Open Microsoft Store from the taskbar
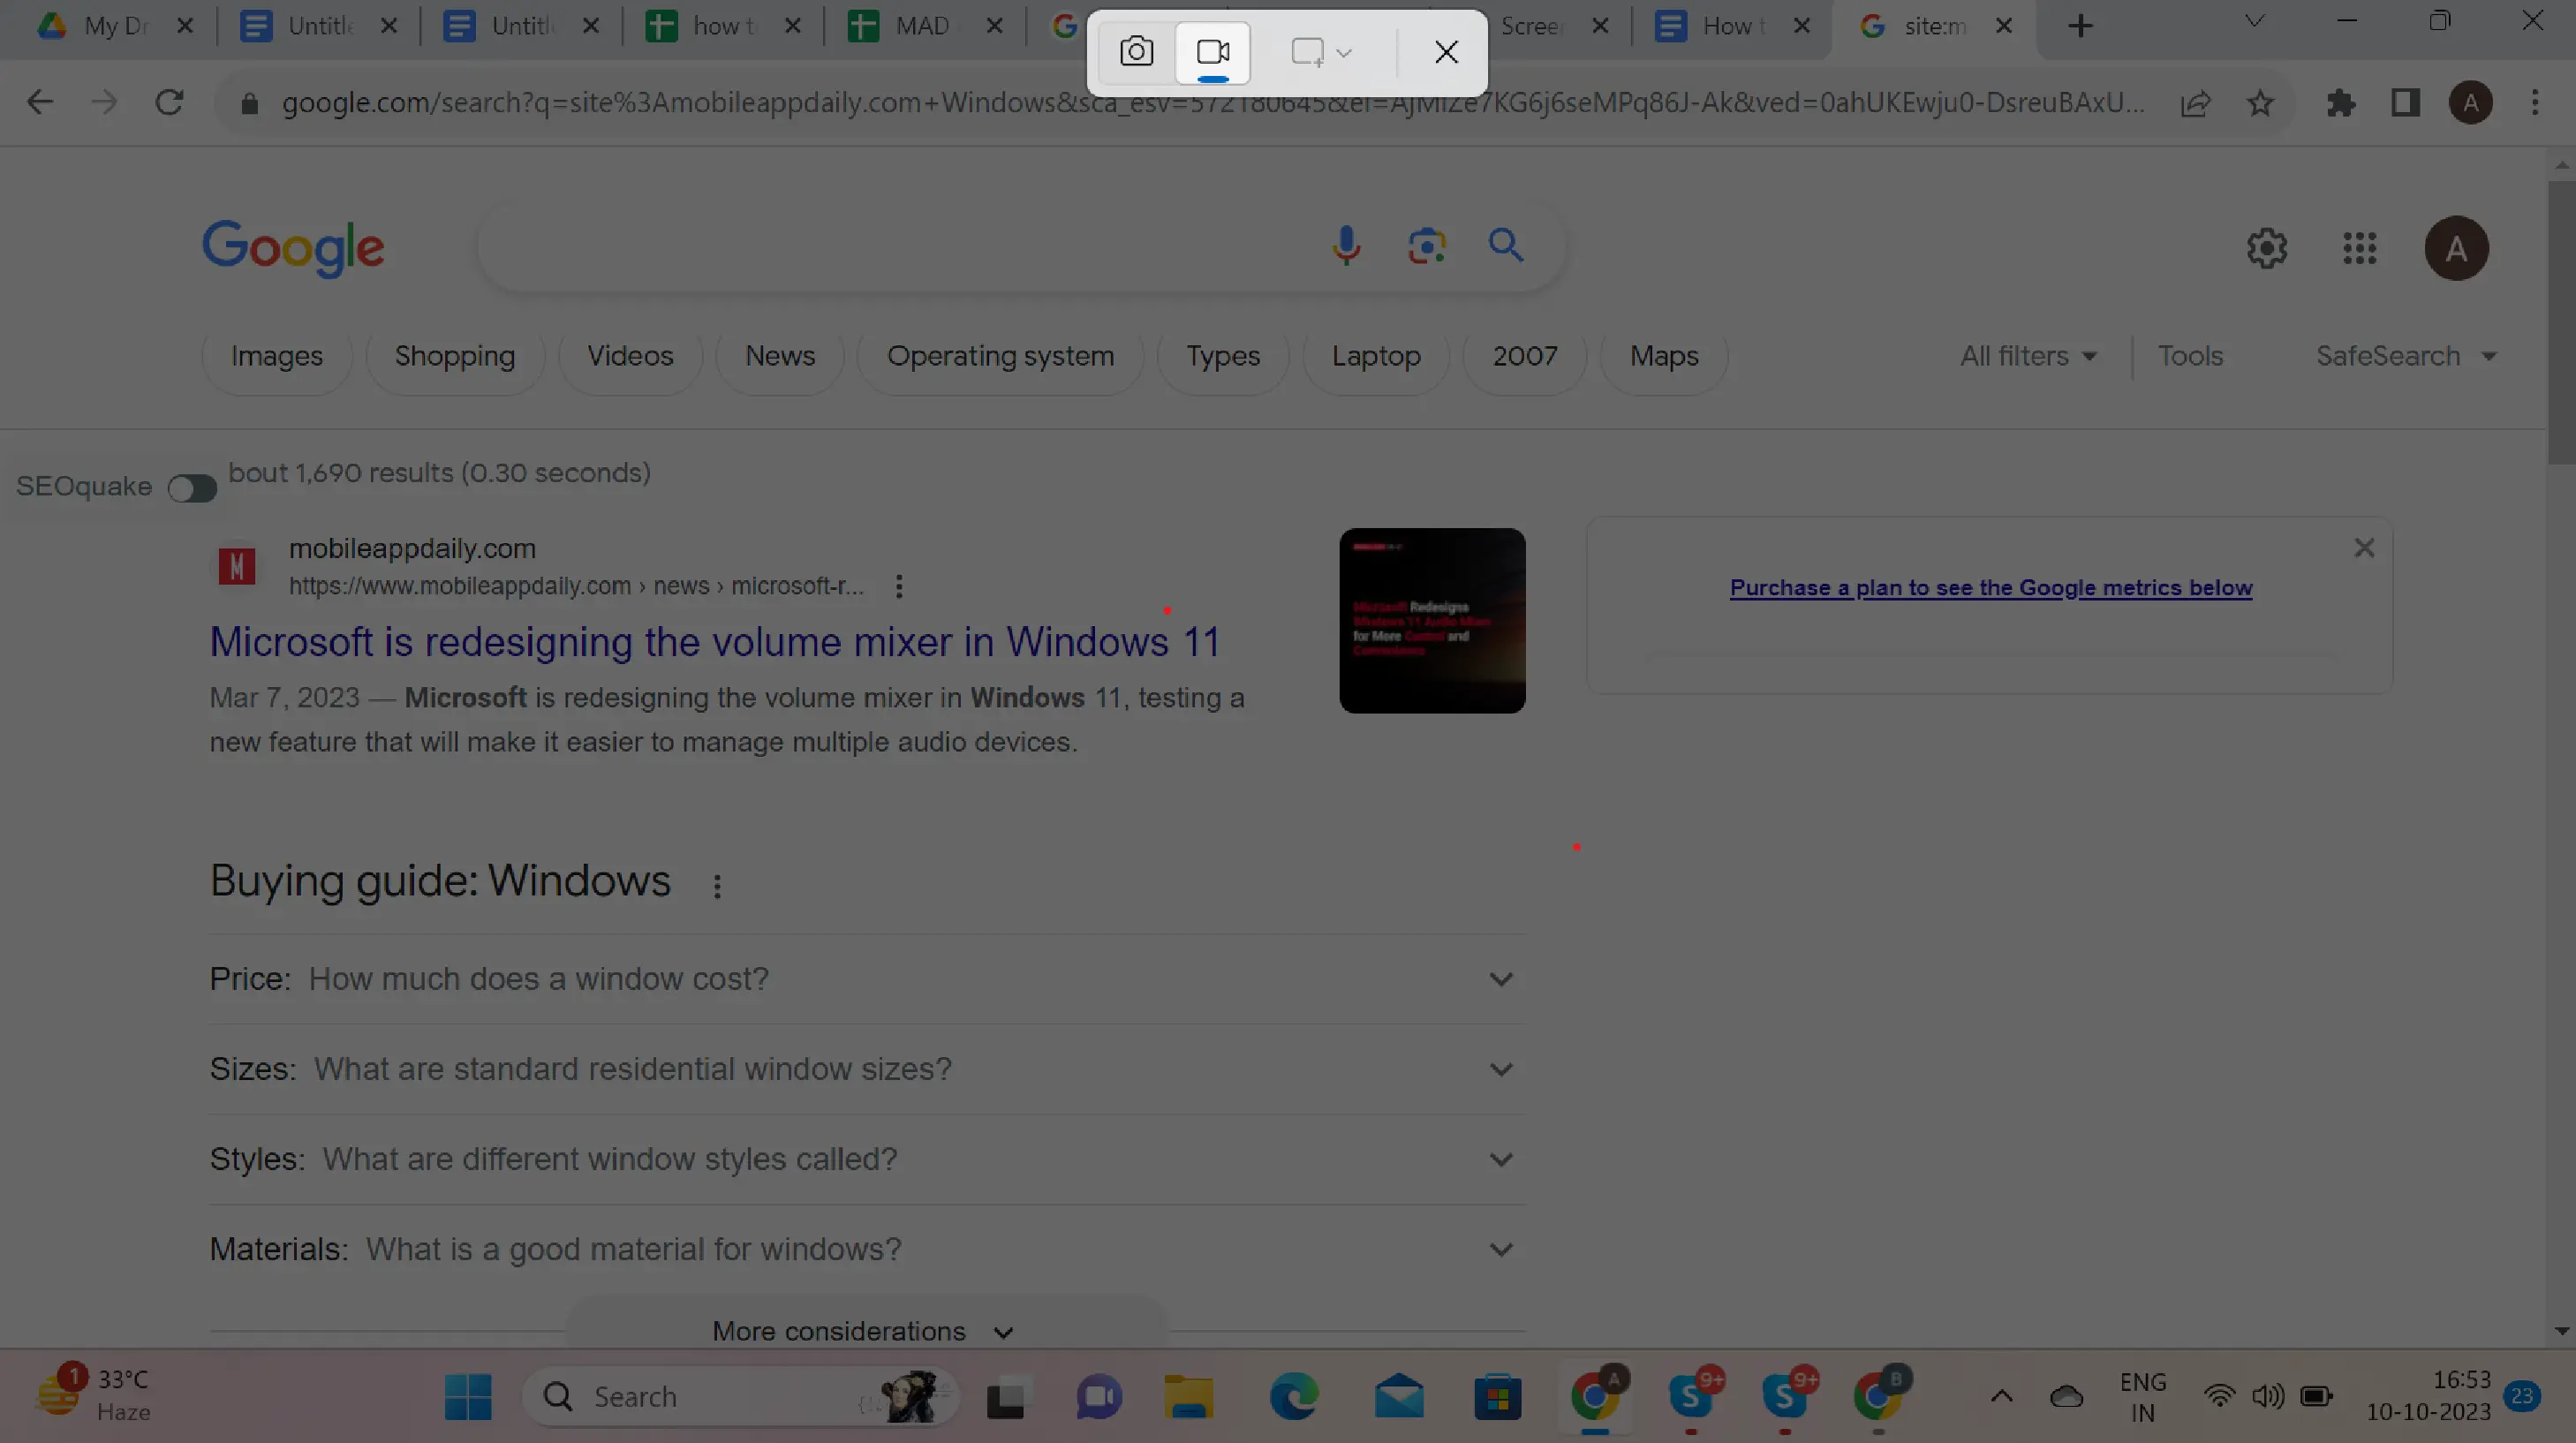 pyautogui.click(x=1497, y=1396)
